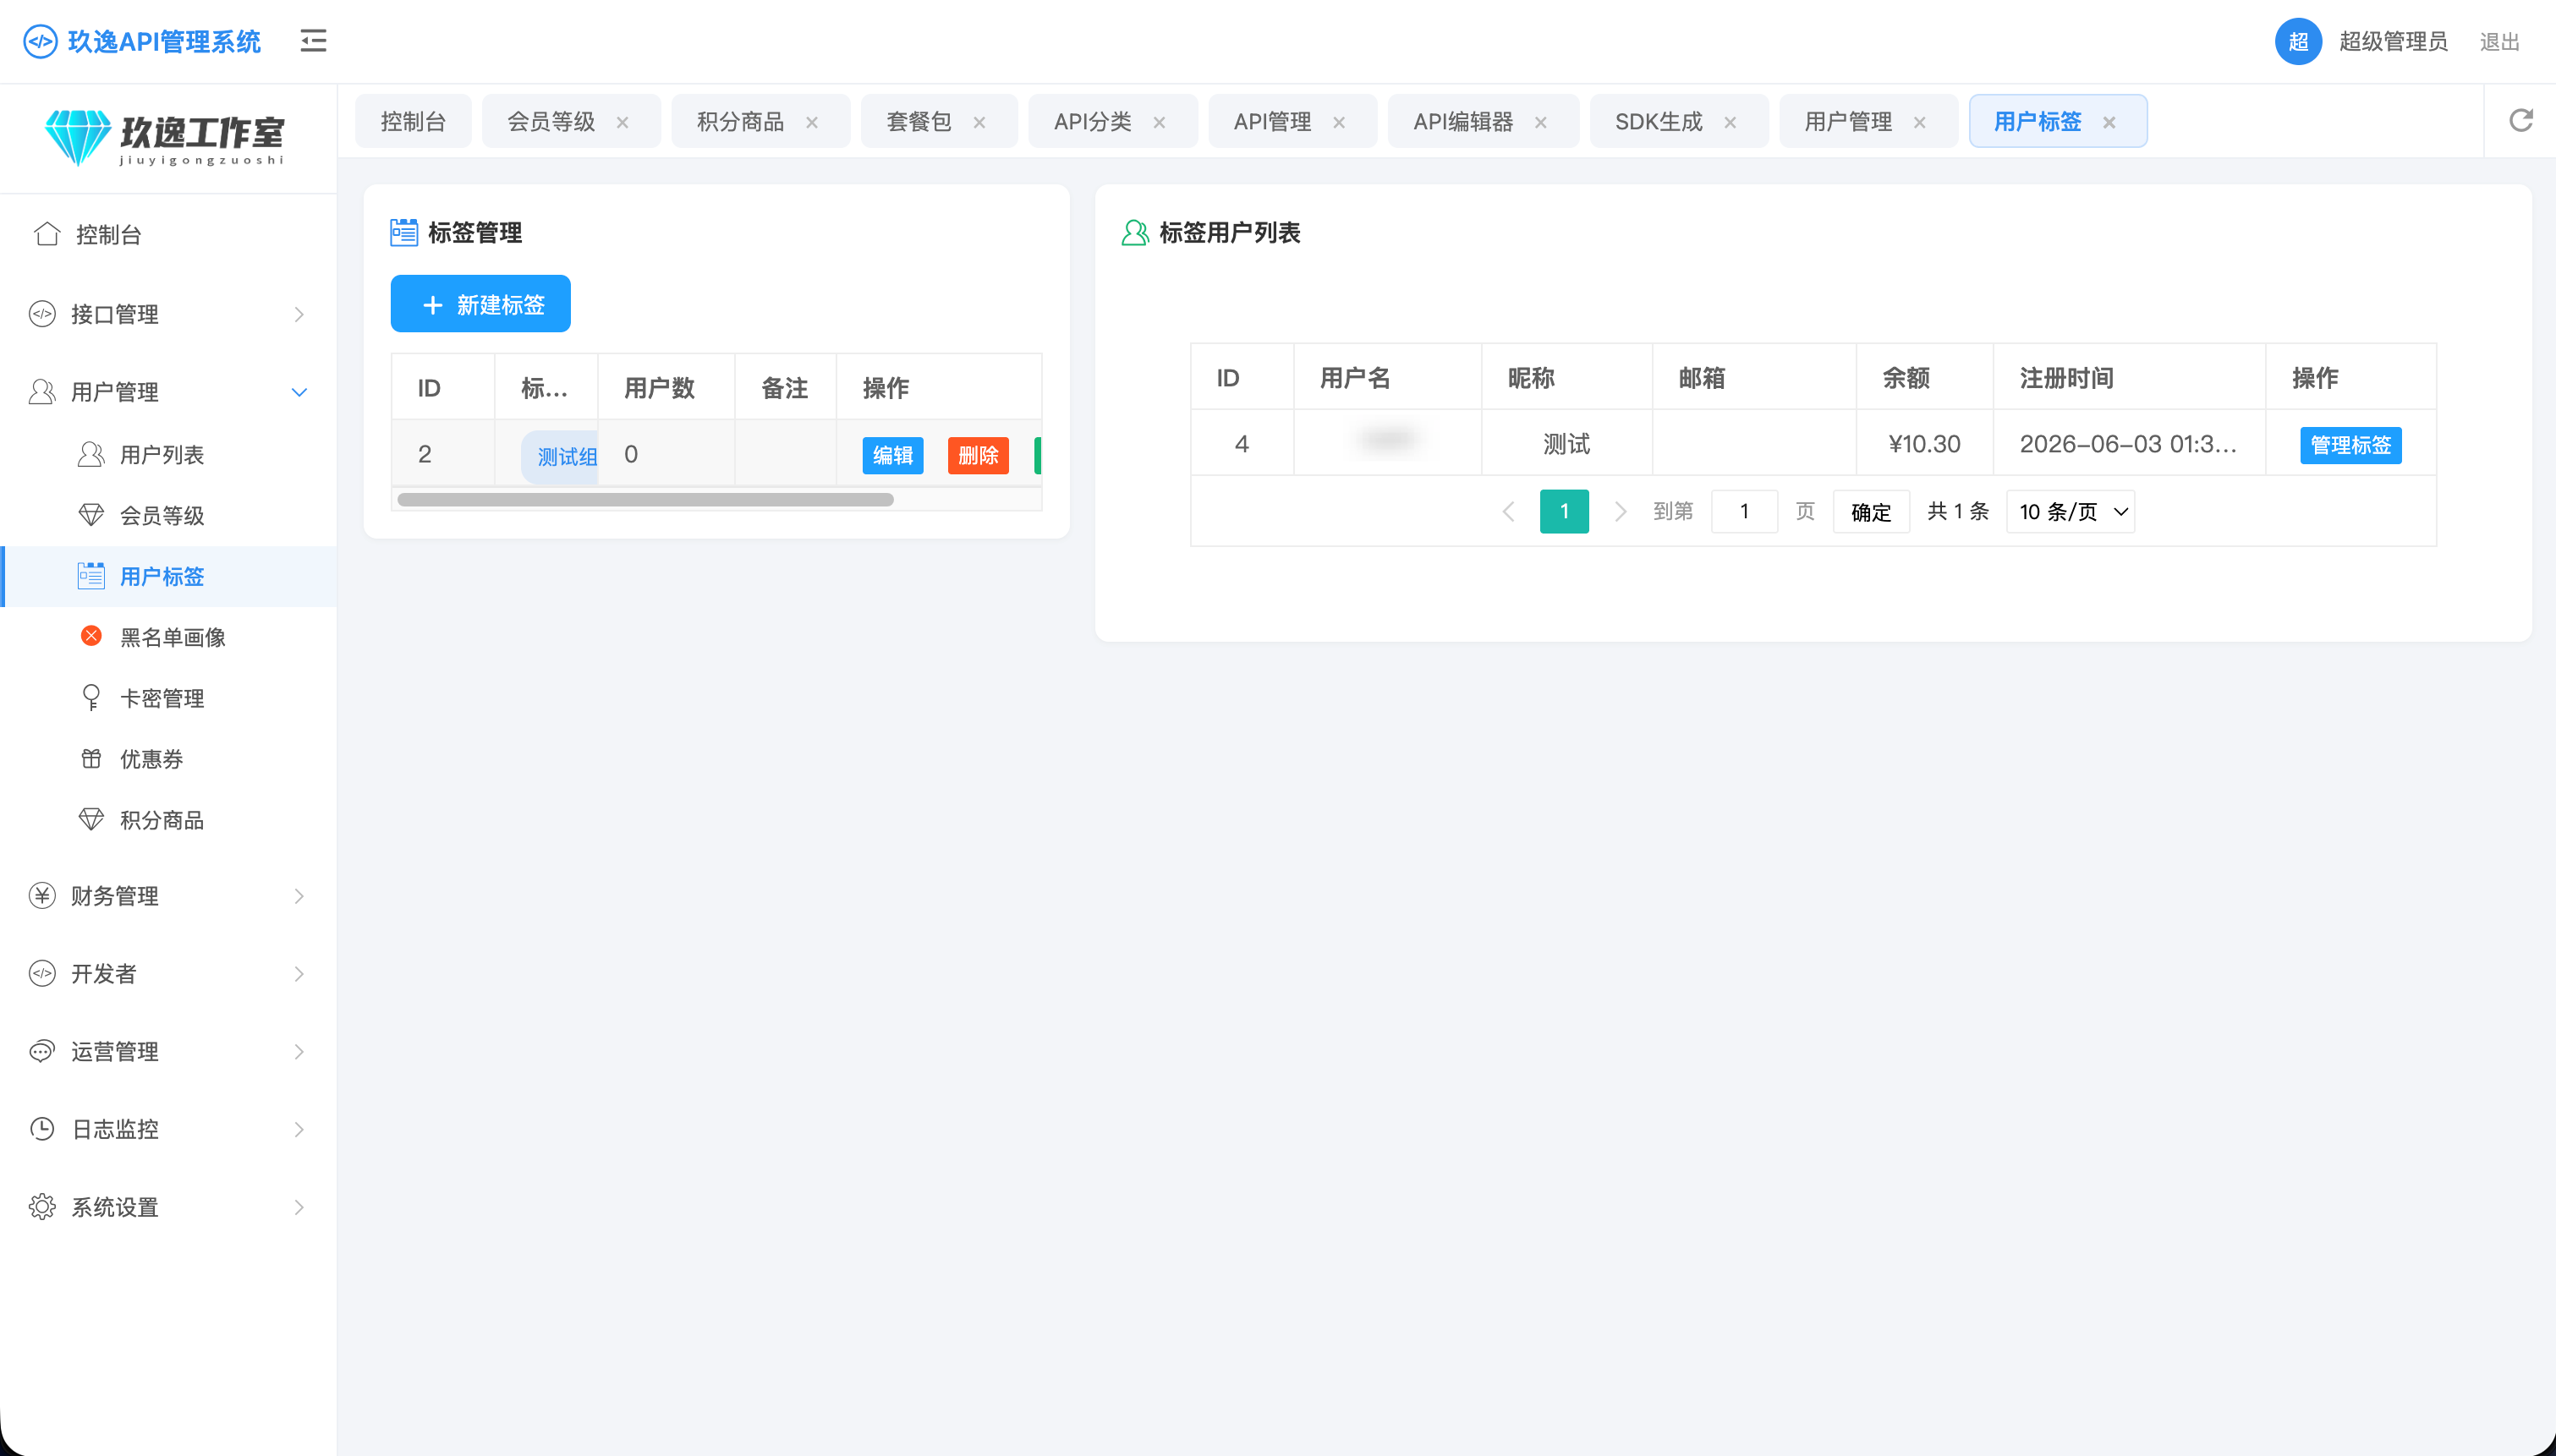2556x1456 pixels.
Task: Click the 超级管理员 username
Action: click(2393, 41)
